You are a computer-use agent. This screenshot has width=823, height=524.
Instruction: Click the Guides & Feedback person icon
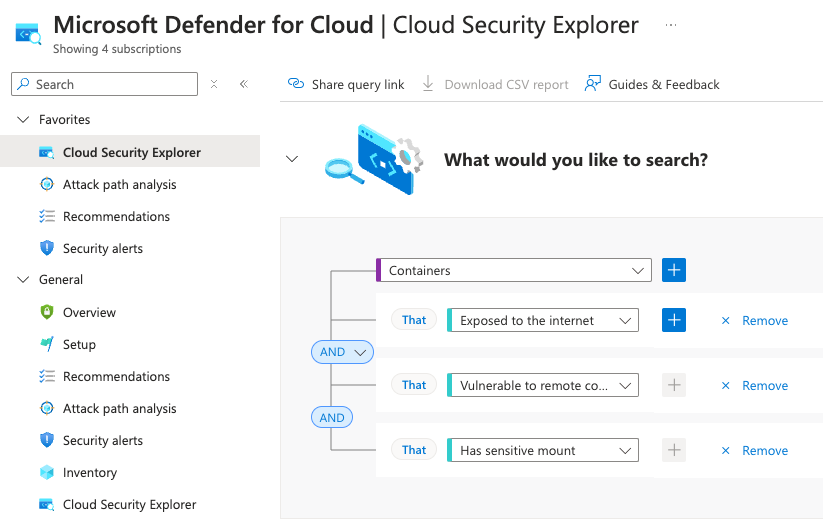[x=593, y=83]
